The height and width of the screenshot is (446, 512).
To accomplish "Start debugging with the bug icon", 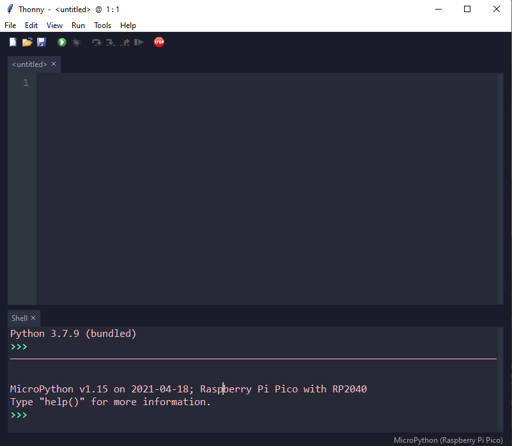I will coord(76,42).
